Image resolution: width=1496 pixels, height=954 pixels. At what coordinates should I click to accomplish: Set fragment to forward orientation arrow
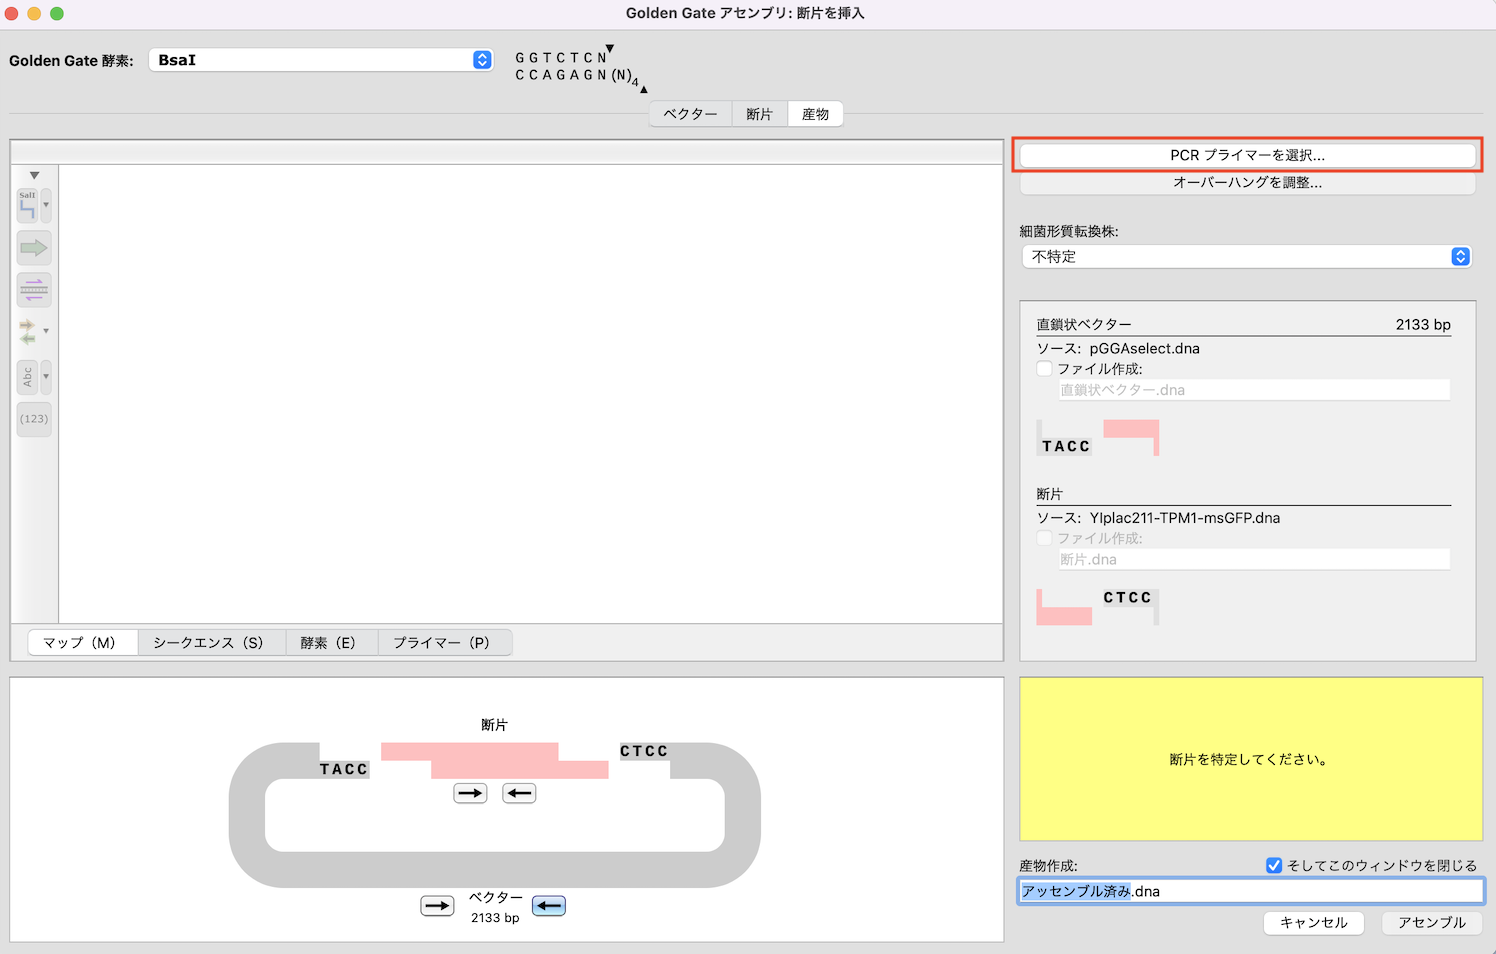tap(470, 793)
